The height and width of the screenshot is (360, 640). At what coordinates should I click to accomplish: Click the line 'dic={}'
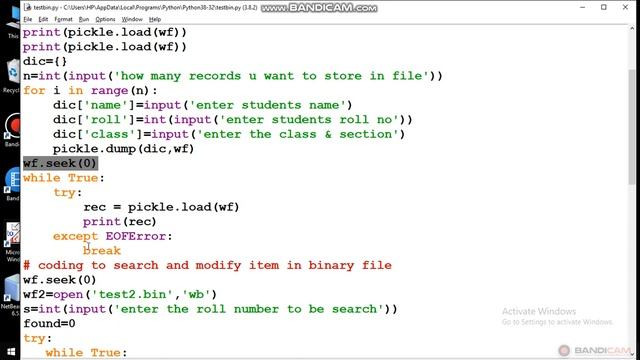[45, 61]
